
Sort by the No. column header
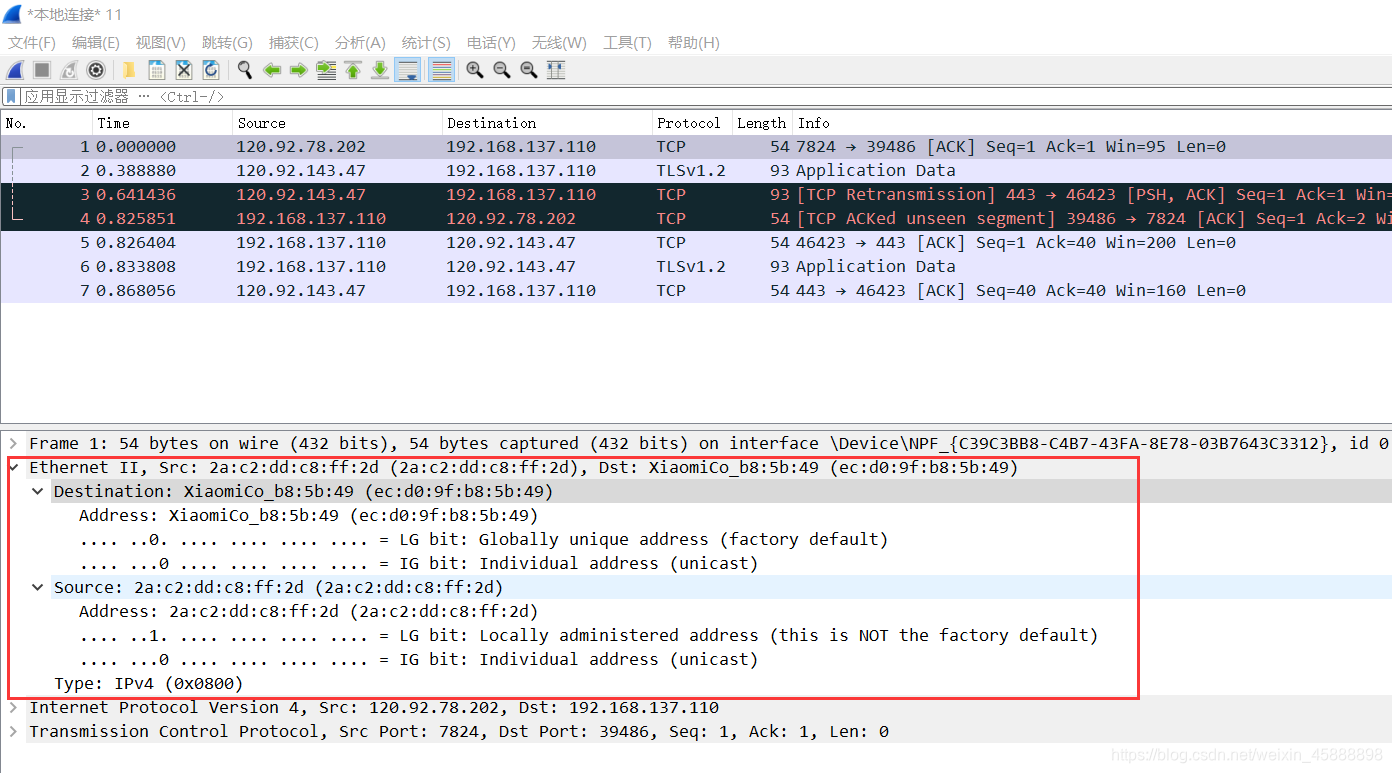[x=47, y=123]
